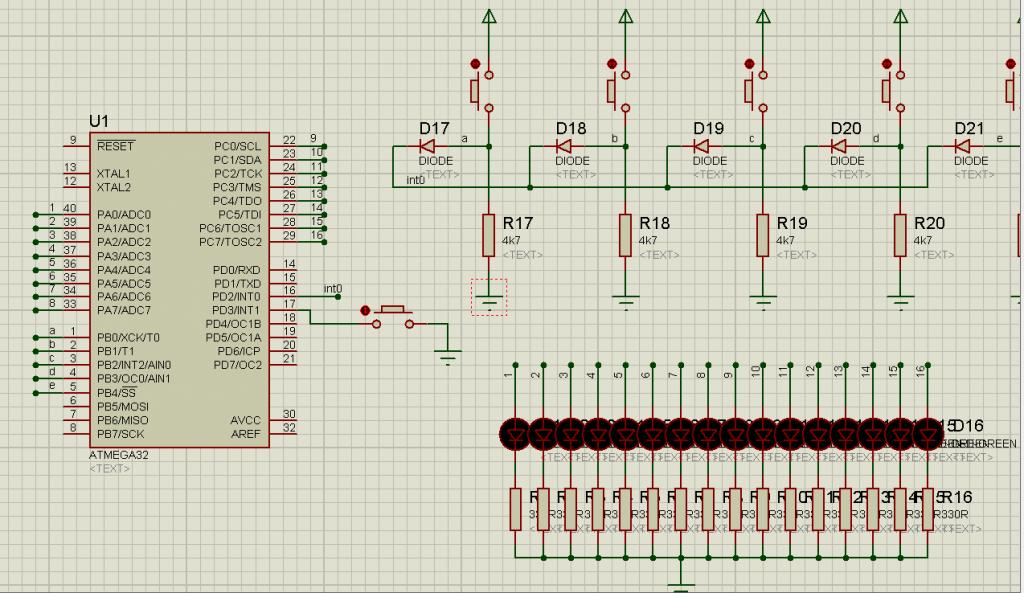The width and height of the screenshot is (1024, 593).
Task: Toggle the latch dot of the button above D18
Action: (611, 63)
